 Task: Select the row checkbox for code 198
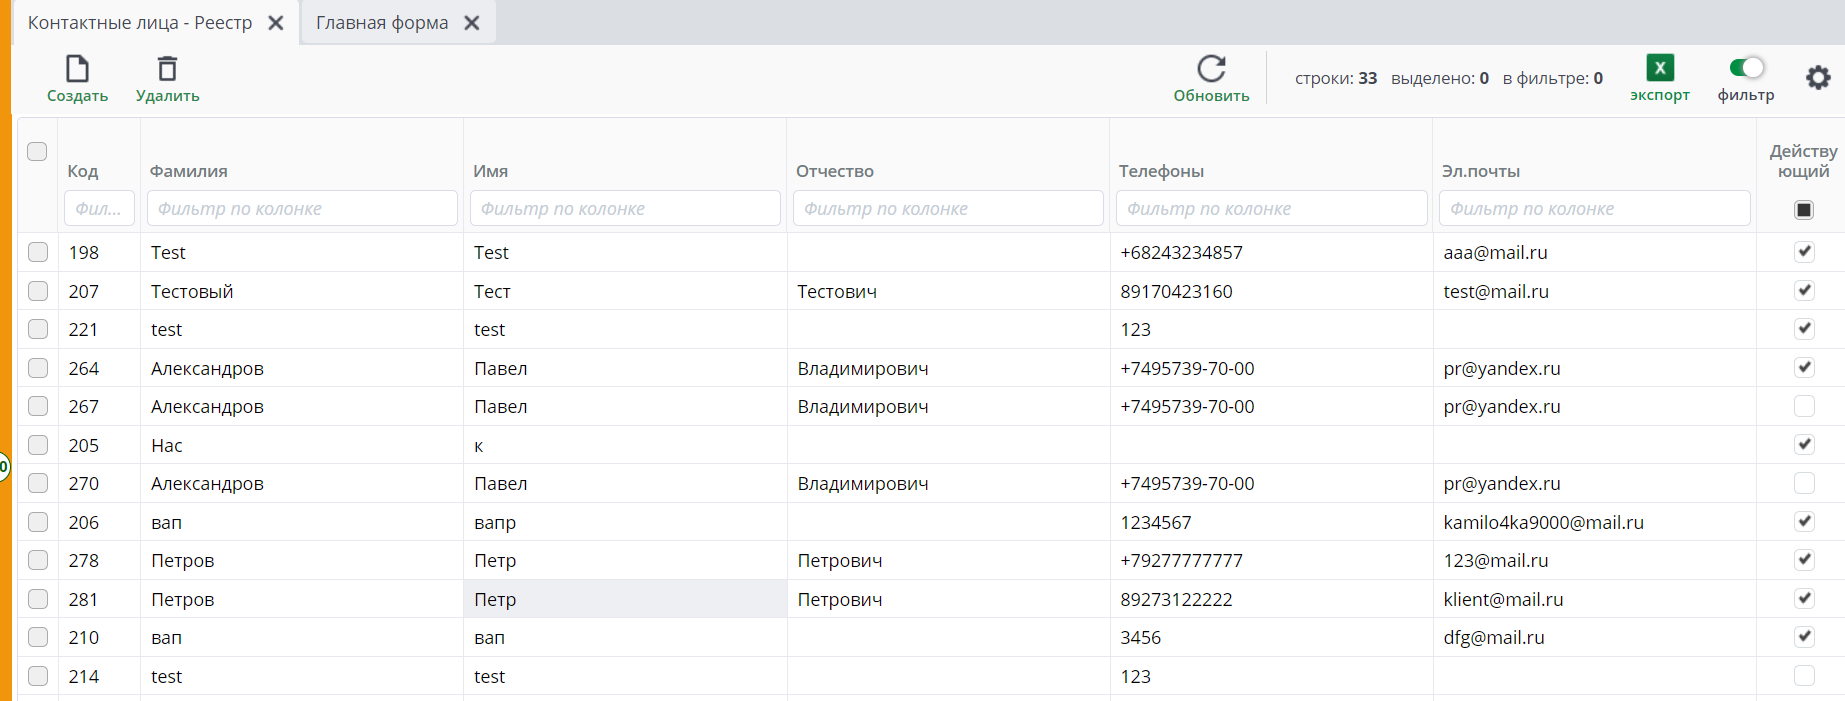point(38,252)
